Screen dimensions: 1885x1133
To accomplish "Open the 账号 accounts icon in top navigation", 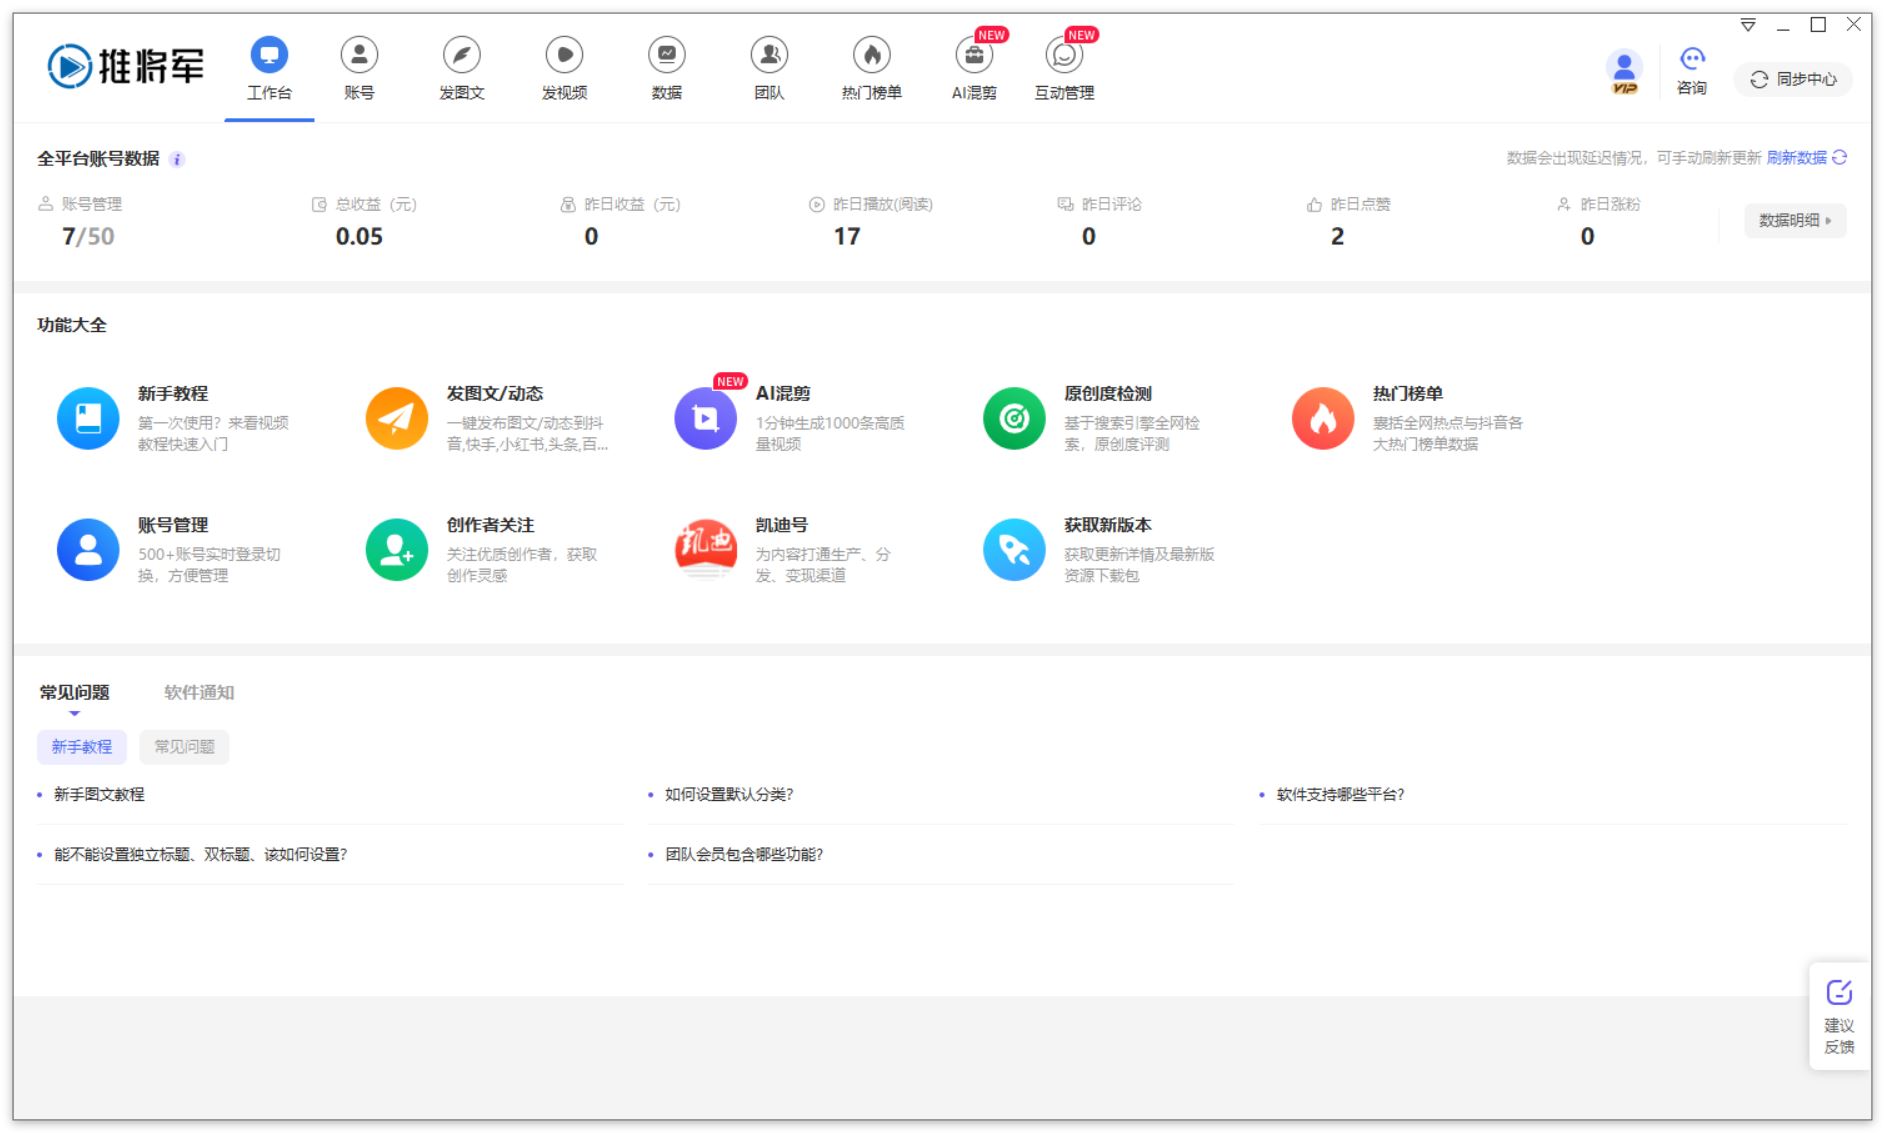I will coord(359,54).
